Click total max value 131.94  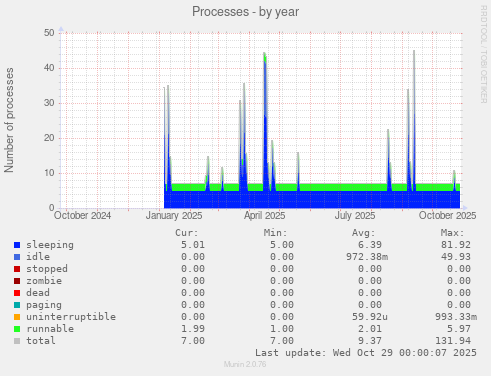(453, 341)
